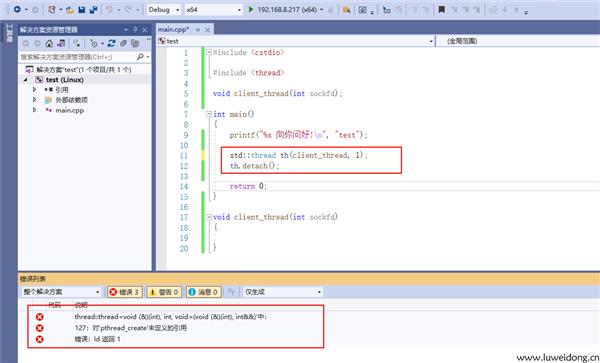
Task: Click the Open File folder icon
Action: click(x=70, y=10)
